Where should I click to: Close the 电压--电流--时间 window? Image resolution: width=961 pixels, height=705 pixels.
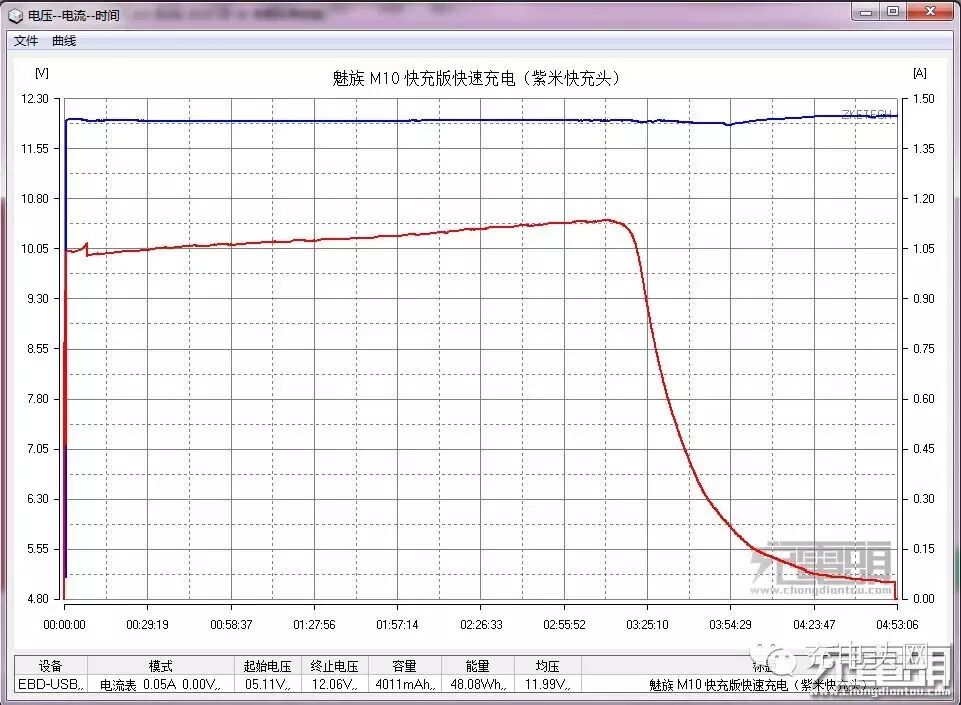[930, 12]
